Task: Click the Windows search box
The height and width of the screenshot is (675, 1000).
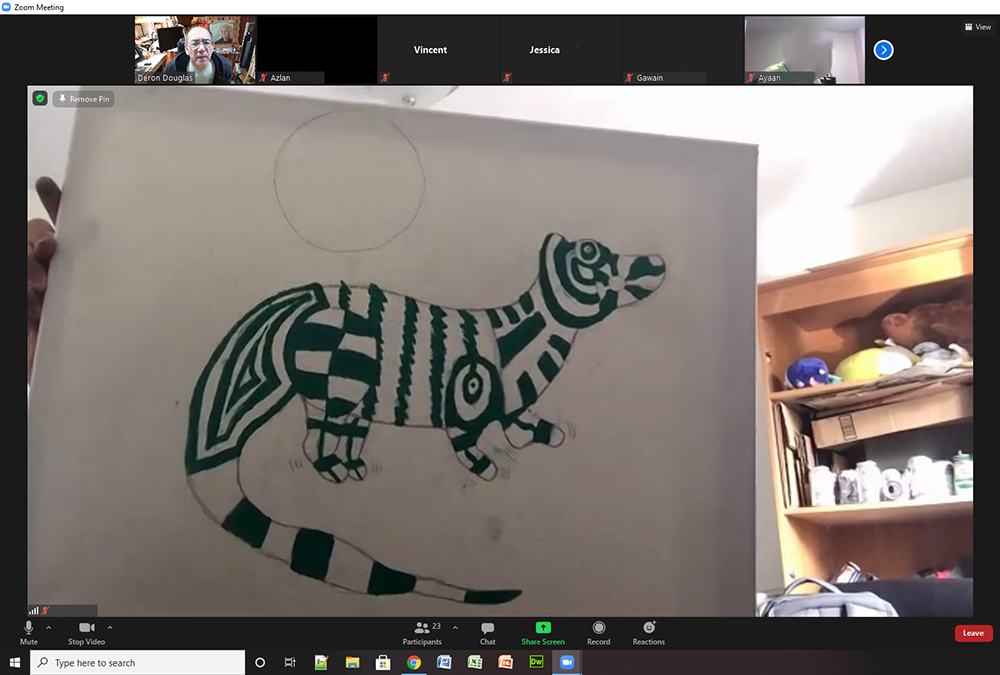Action: (x=138, y=662)
